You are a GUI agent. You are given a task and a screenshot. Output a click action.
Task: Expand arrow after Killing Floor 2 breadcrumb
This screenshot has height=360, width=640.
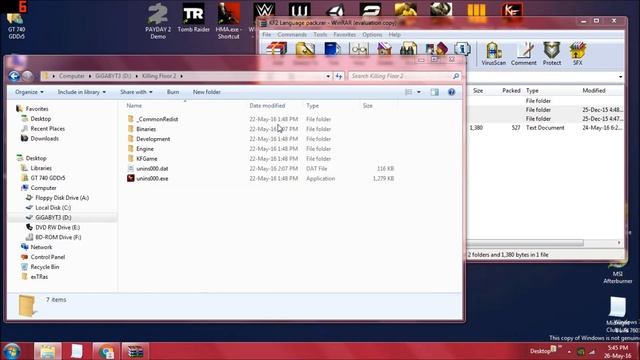(x=182, y=76)
